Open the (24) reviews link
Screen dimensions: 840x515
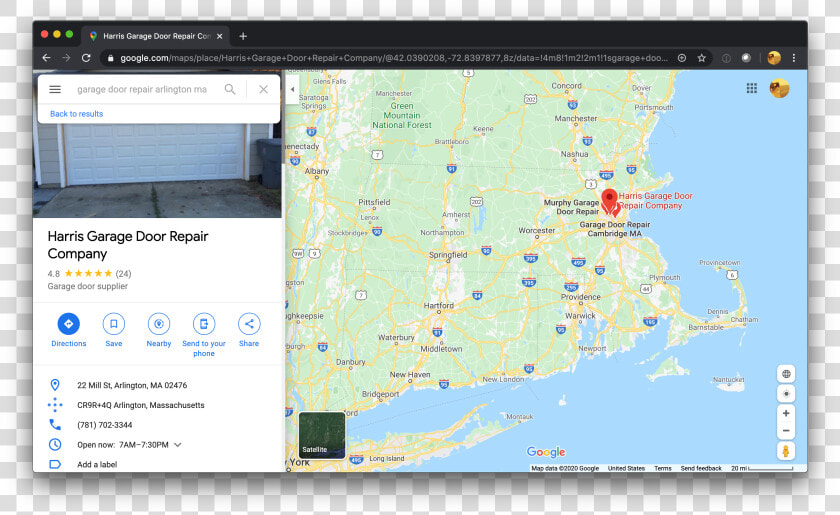click(x=123, y=273)
